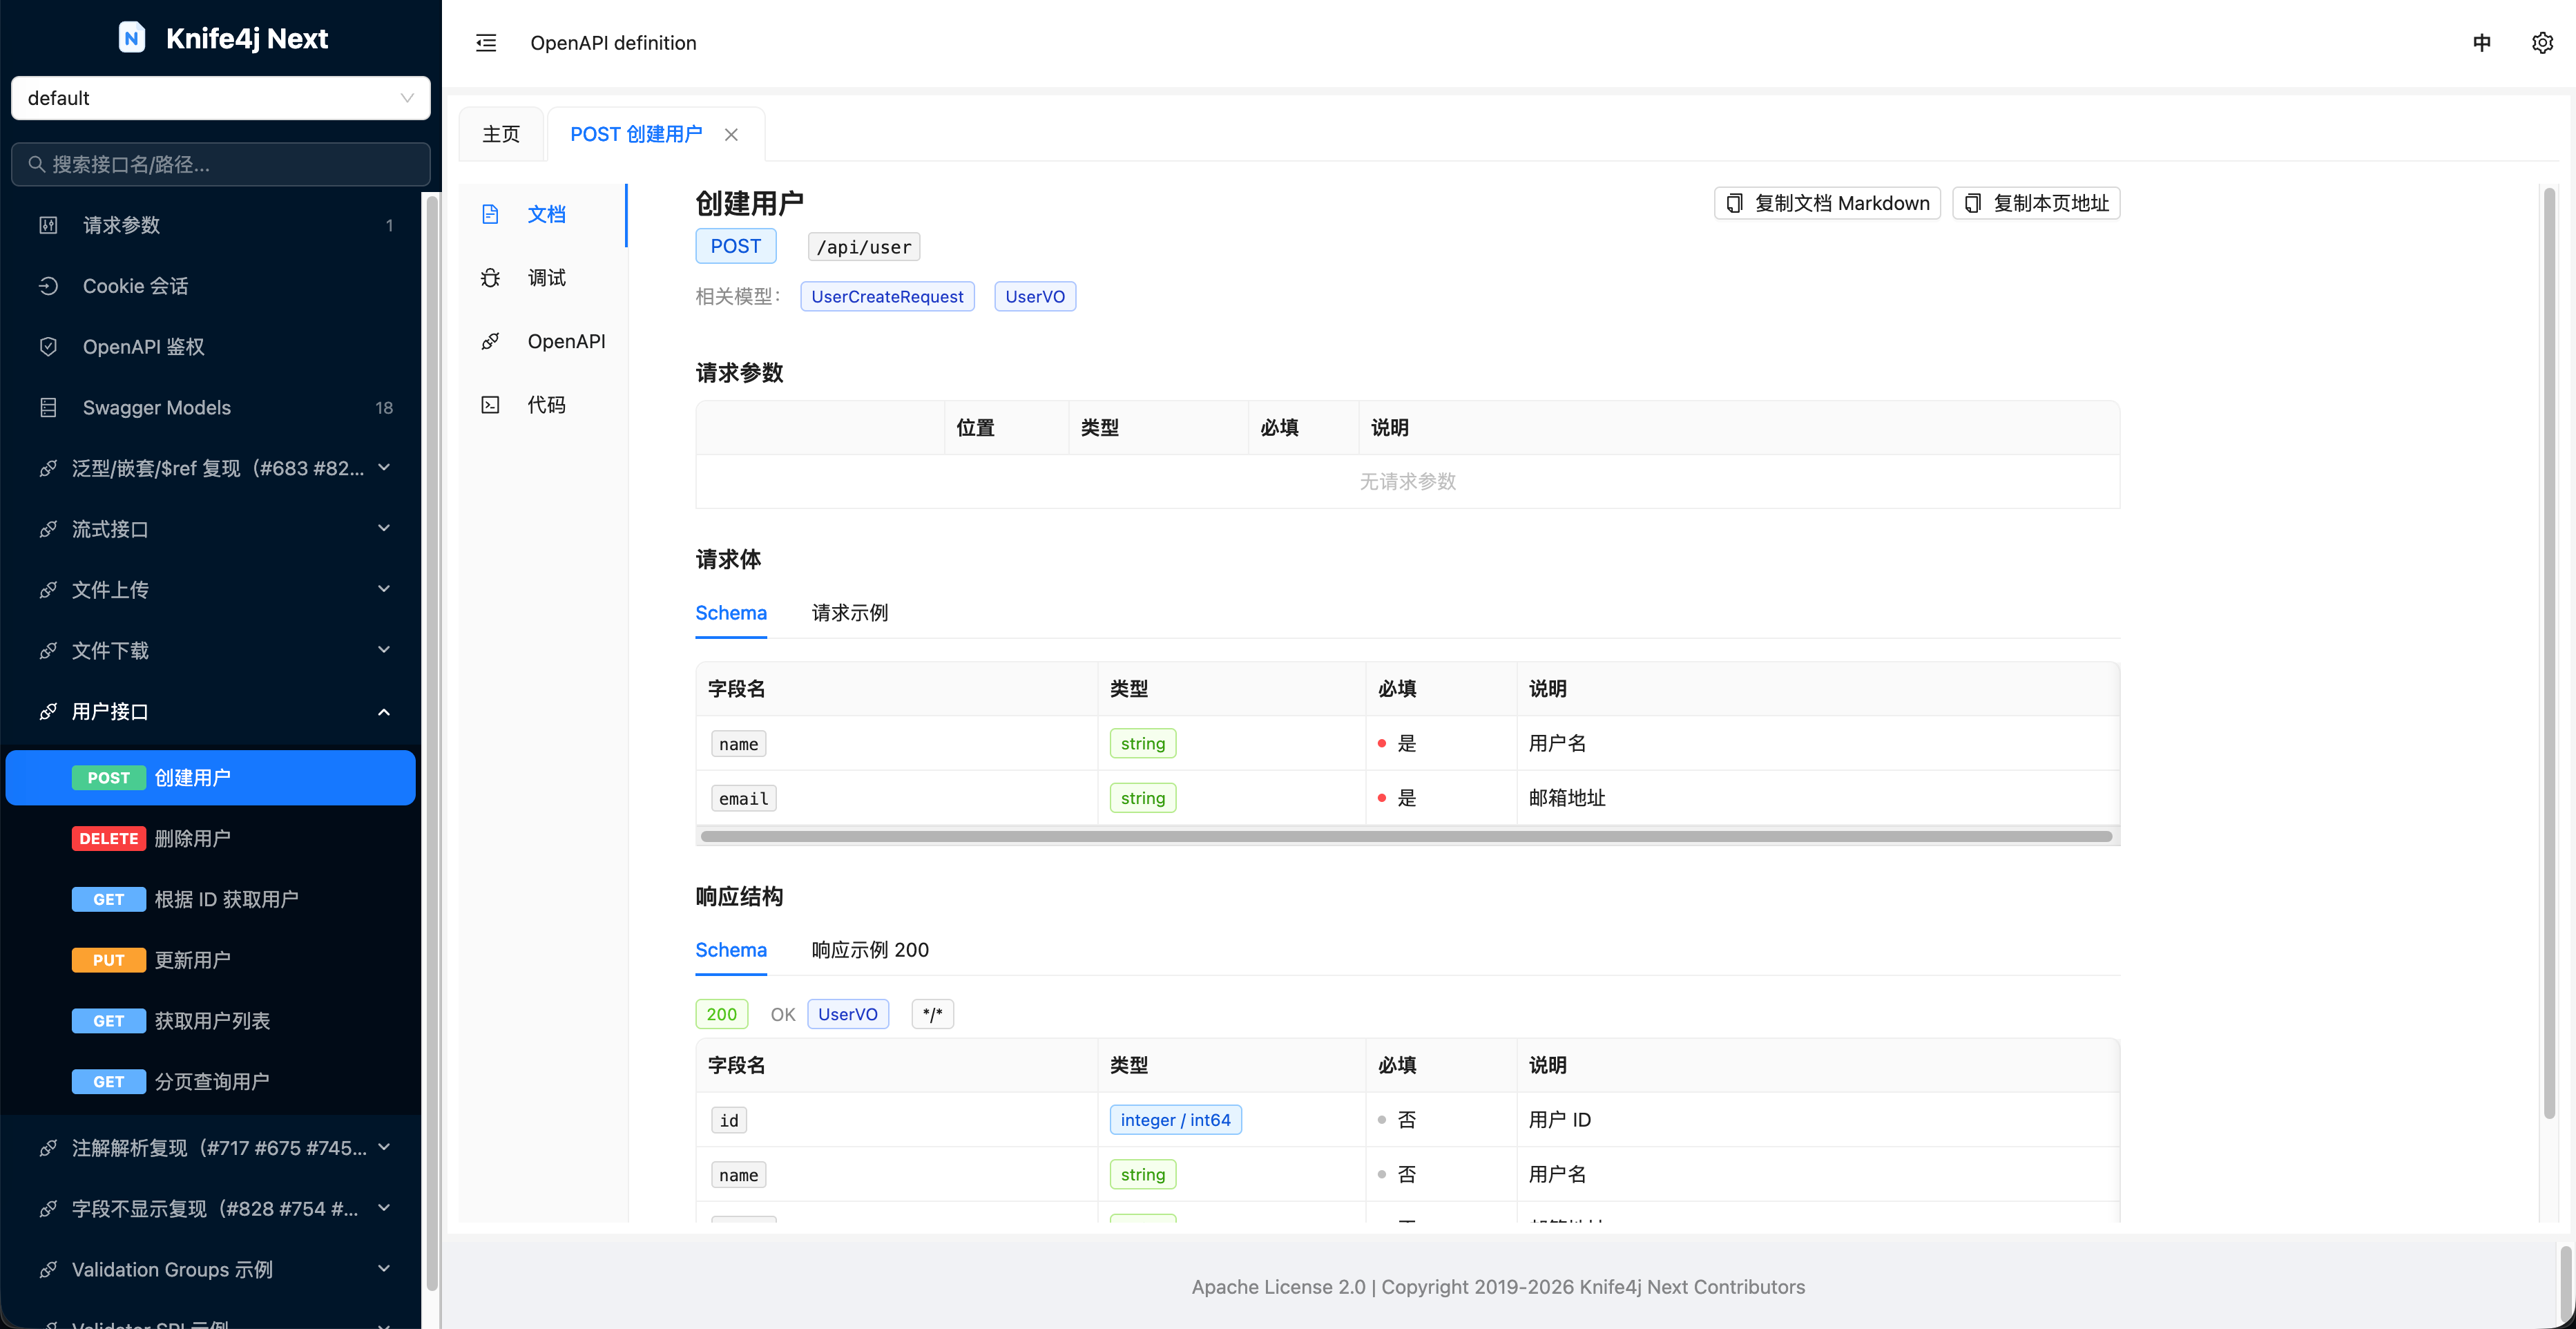Open Cookie 会话 in the sidebar
The height and width of the screenshot is (1329, 2576).
point(211,286)
